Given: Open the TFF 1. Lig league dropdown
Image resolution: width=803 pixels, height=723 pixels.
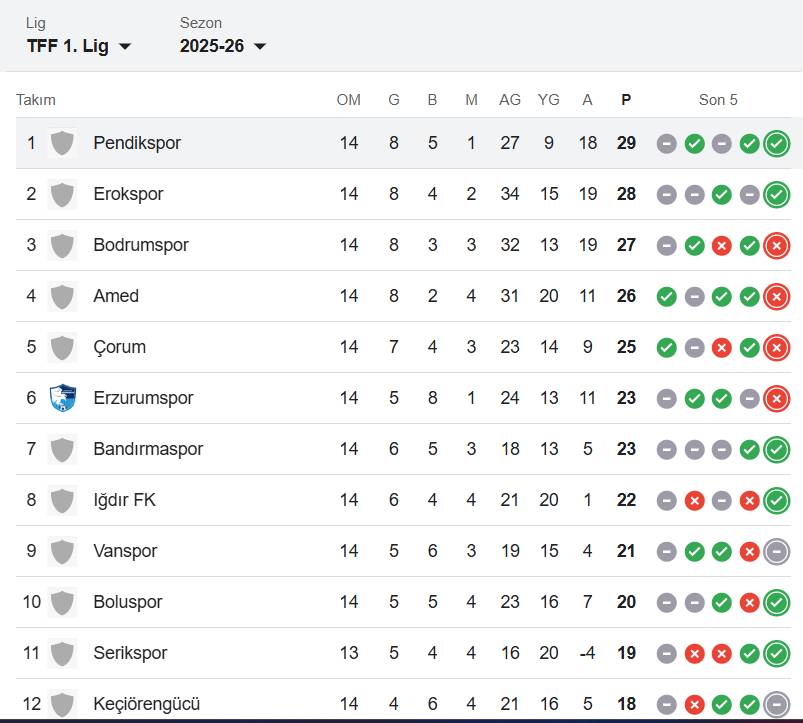Looking at the screenshot, I should coord(79,46).
